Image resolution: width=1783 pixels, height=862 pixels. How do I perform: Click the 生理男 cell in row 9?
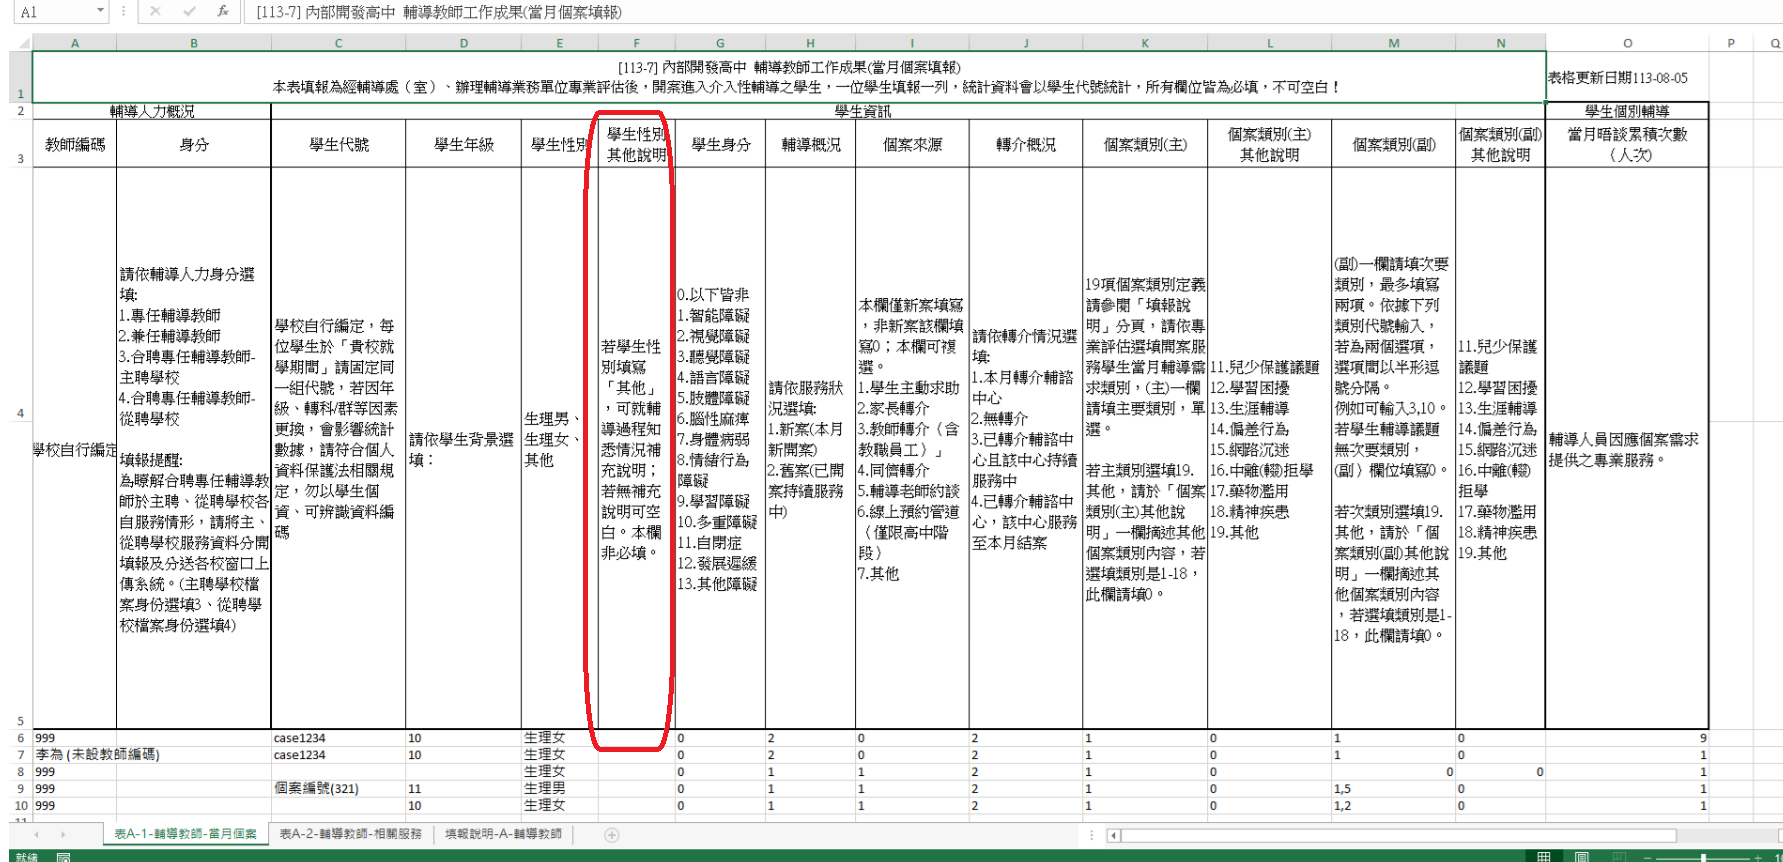pyautogui.click(x=559, y=788)
